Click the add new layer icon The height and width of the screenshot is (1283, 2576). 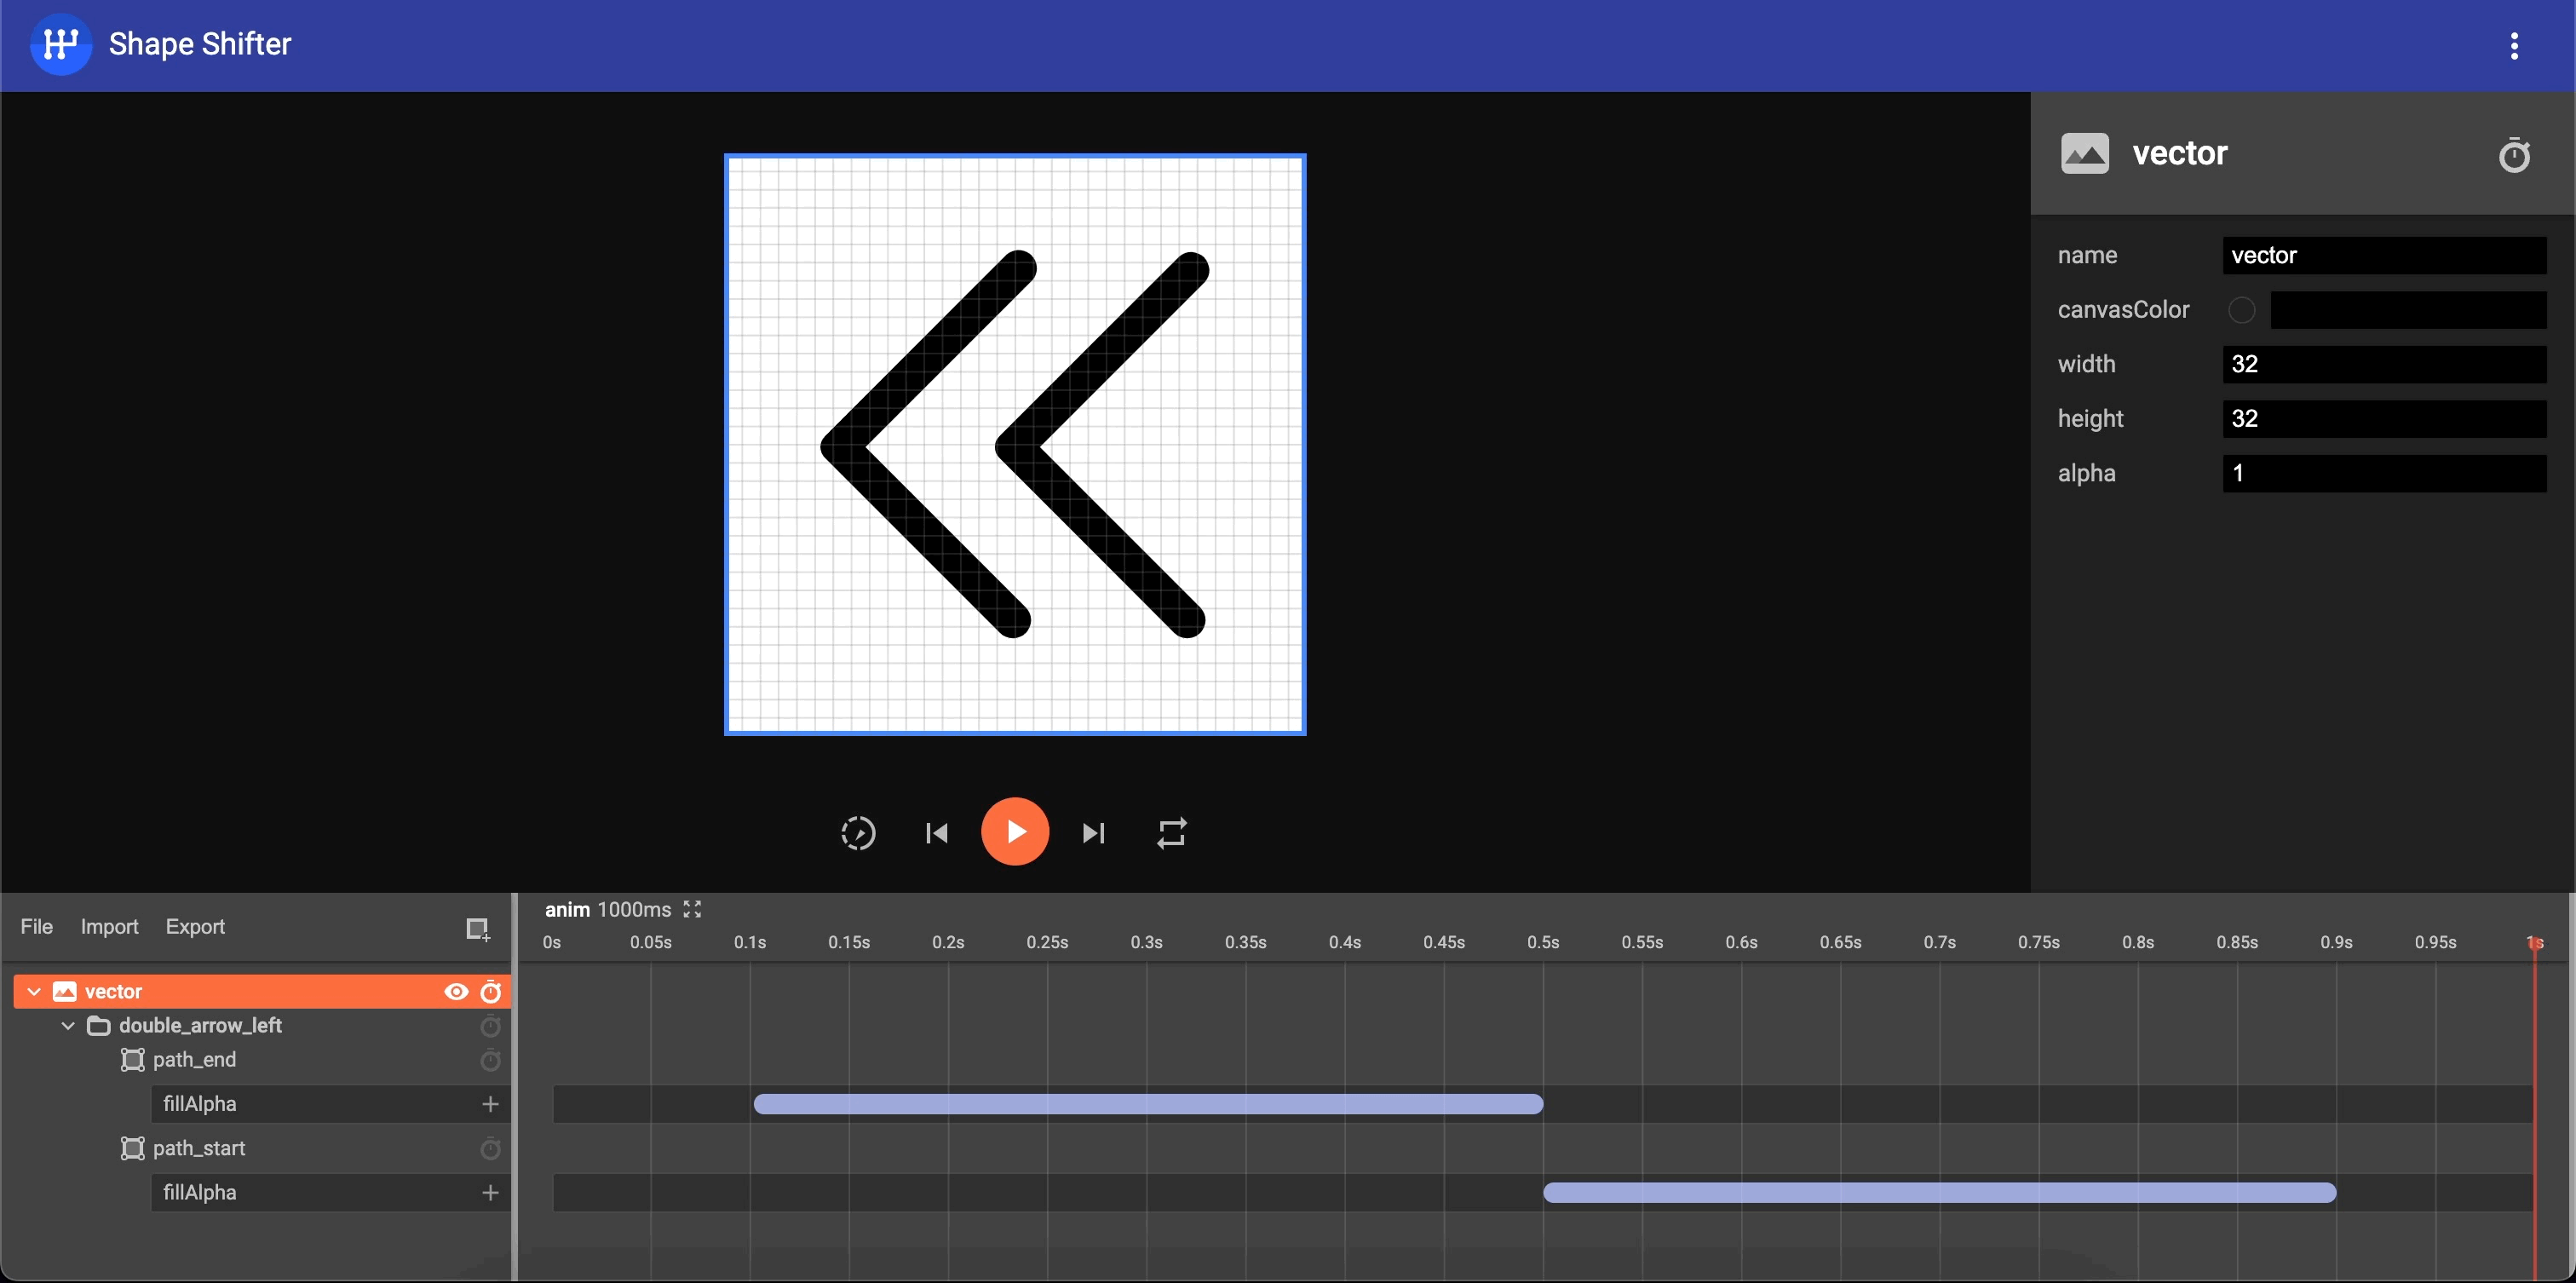478,928
